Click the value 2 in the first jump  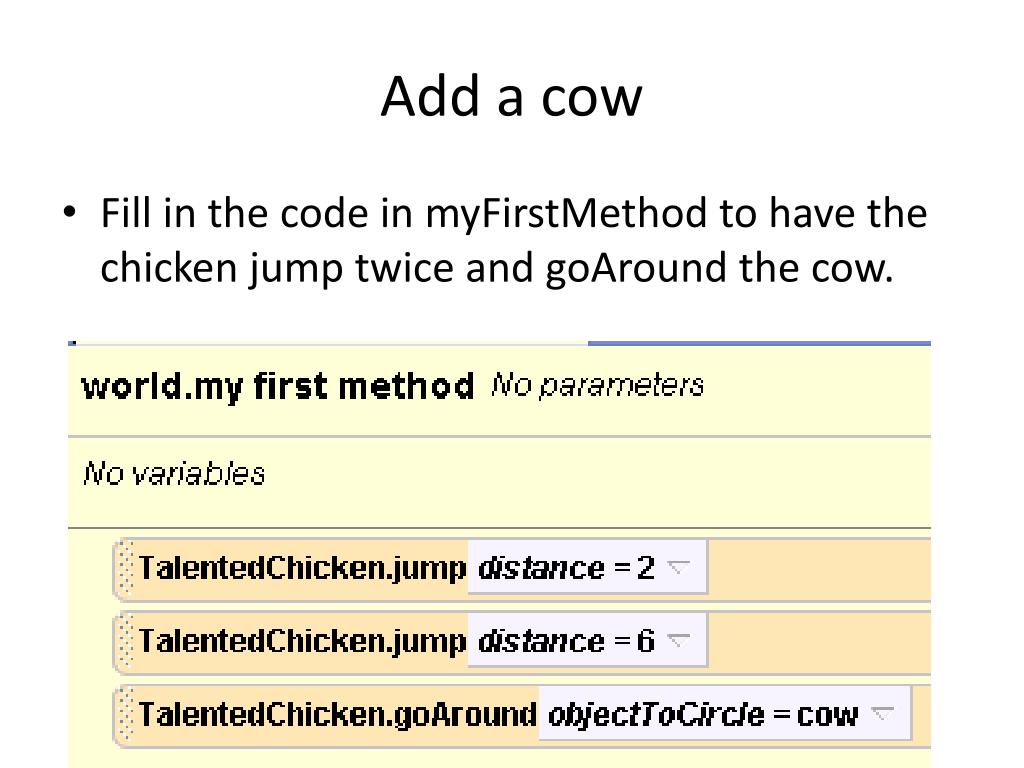point(646,568)
